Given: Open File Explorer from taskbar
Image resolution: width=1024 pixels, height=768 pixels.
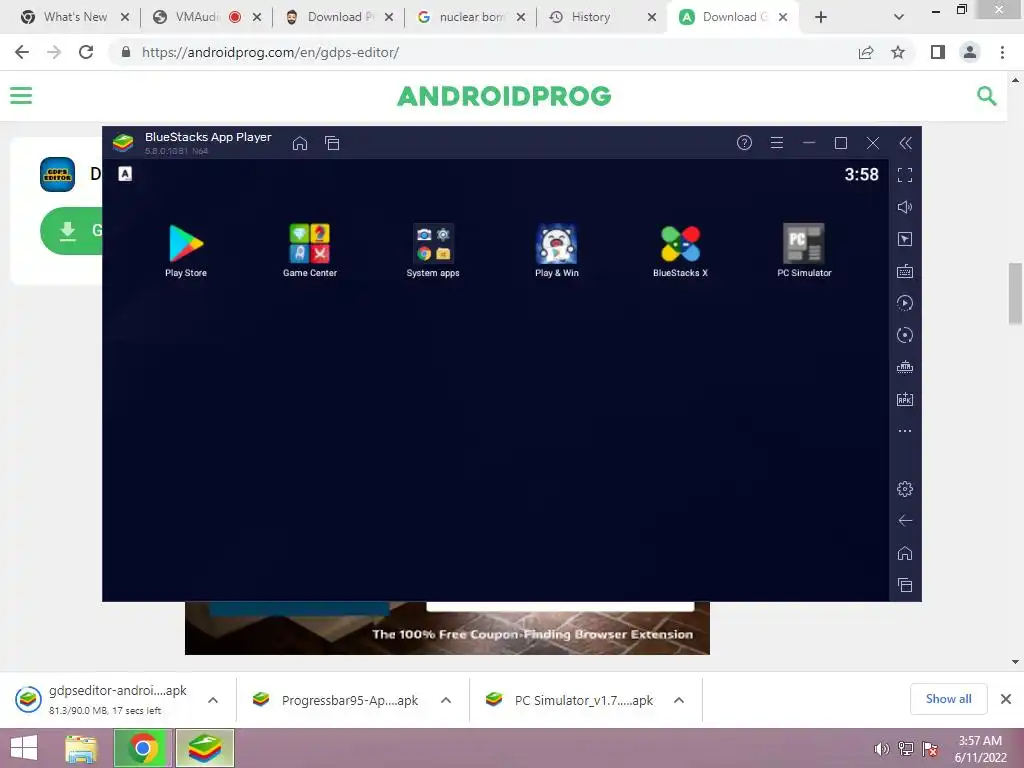Looking at the screenshot, I should point(81,748).
